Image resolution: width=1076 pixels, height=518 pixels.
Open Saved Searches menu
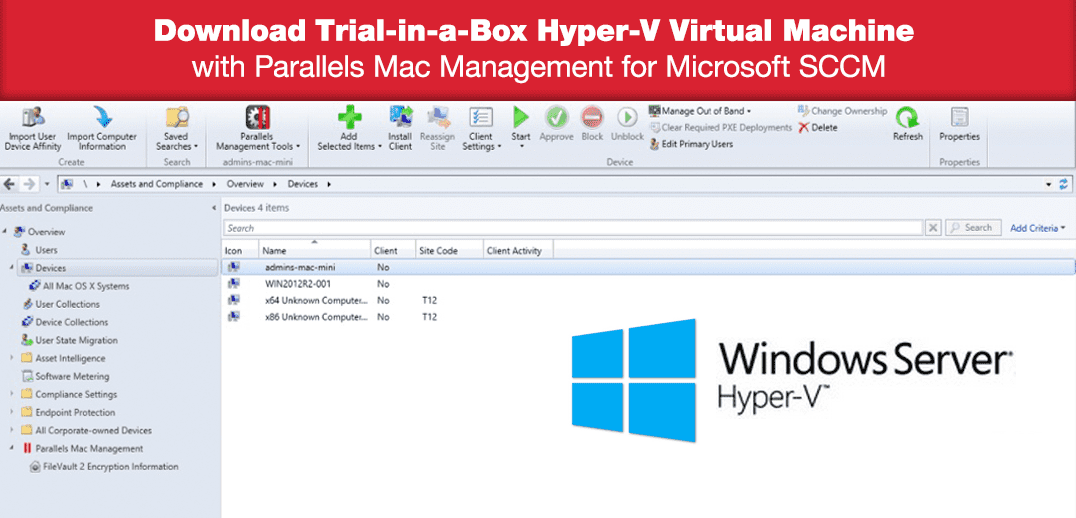click(176, 128)
